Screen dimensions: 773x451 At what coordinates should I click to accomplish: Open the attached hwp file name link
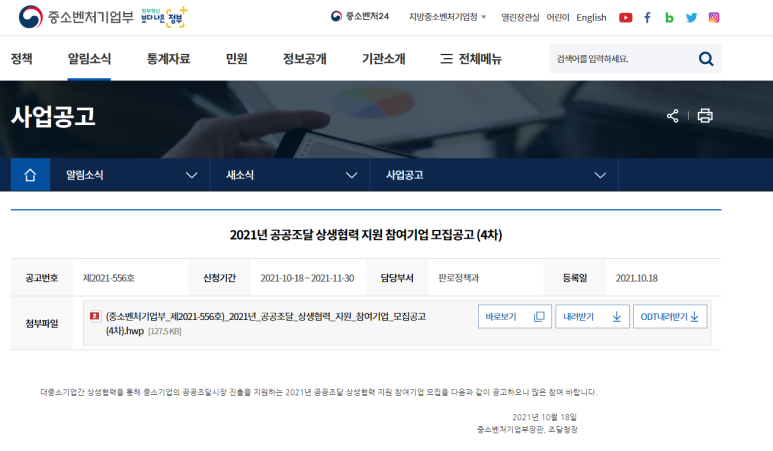(266, 323)
